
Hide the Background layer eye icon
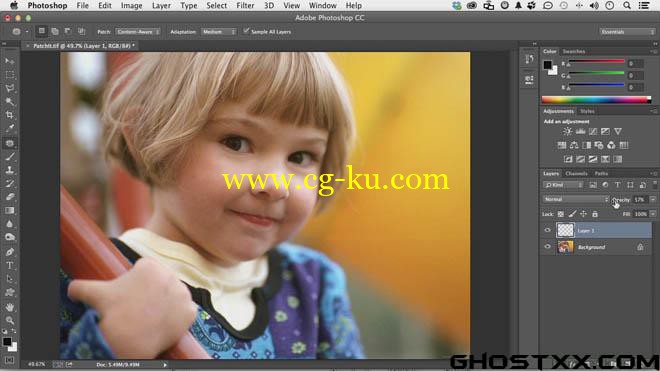coord(548,247)
